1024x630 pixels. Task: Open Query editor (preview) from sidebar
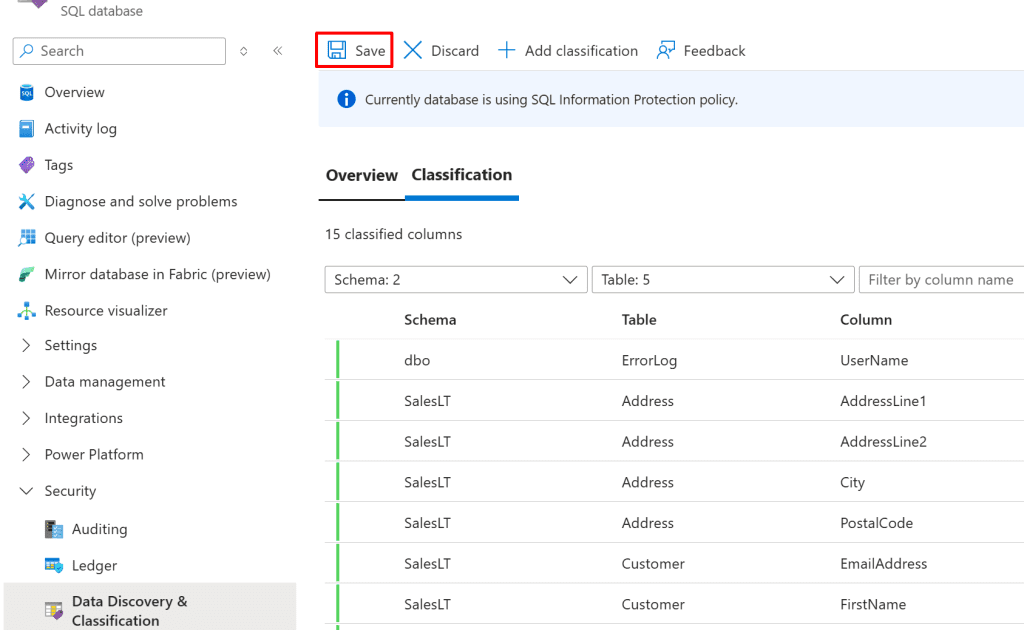click(x=117, y=238)
